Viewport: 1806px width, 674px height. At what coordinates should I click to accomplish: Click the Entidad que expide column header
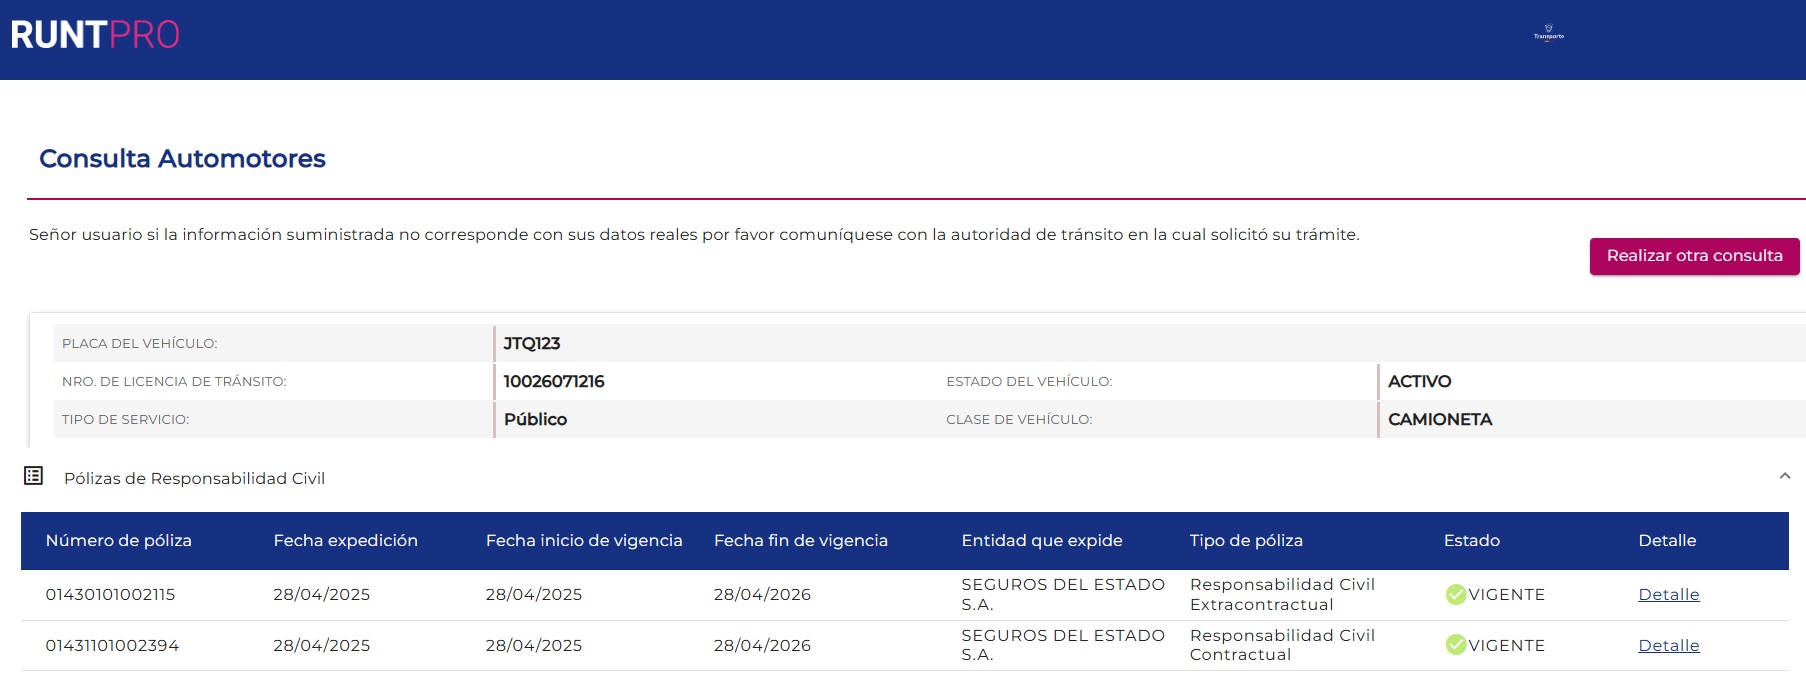[1041, 541]
